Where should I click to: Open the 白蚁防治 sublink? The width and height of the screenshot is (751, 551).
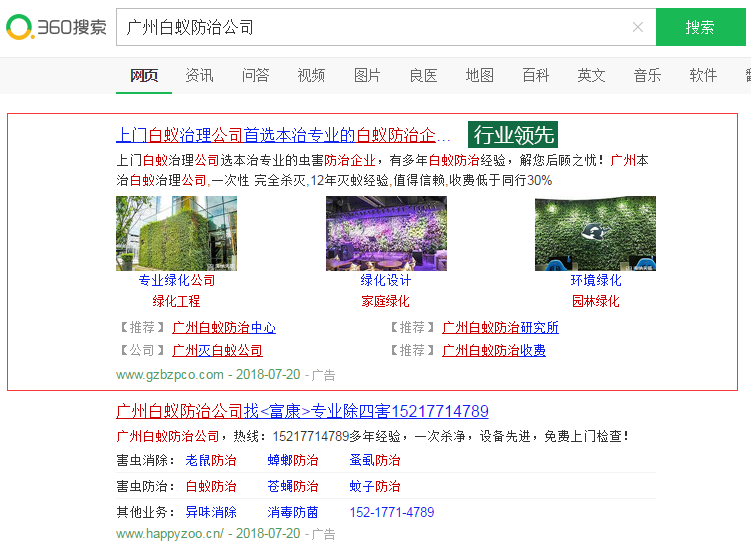pos(211,486)
